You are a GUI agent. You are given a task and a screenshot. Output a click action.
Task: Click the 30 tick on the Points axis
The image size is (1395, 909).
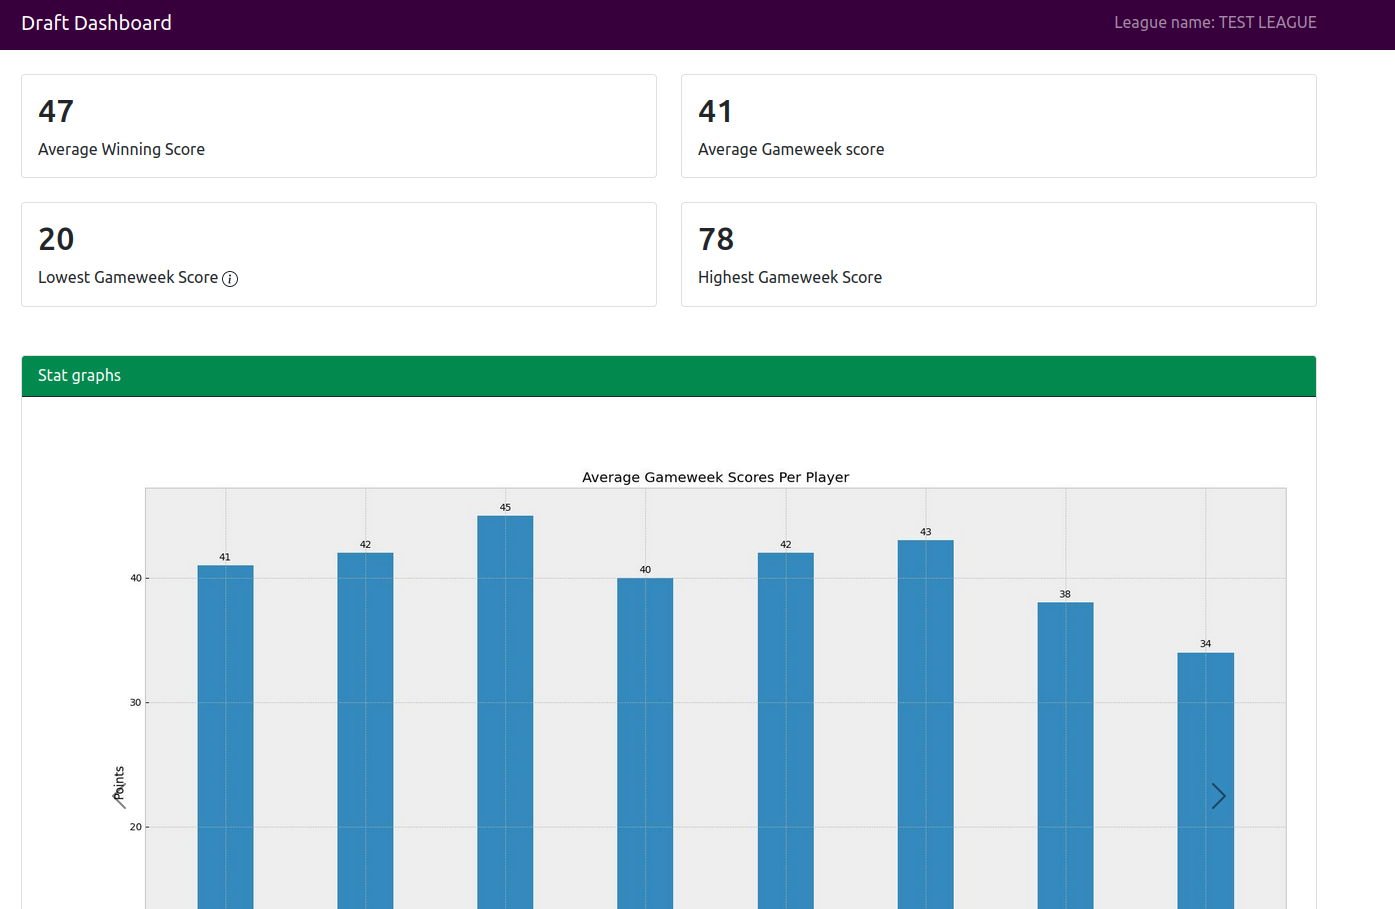(135, 703)
